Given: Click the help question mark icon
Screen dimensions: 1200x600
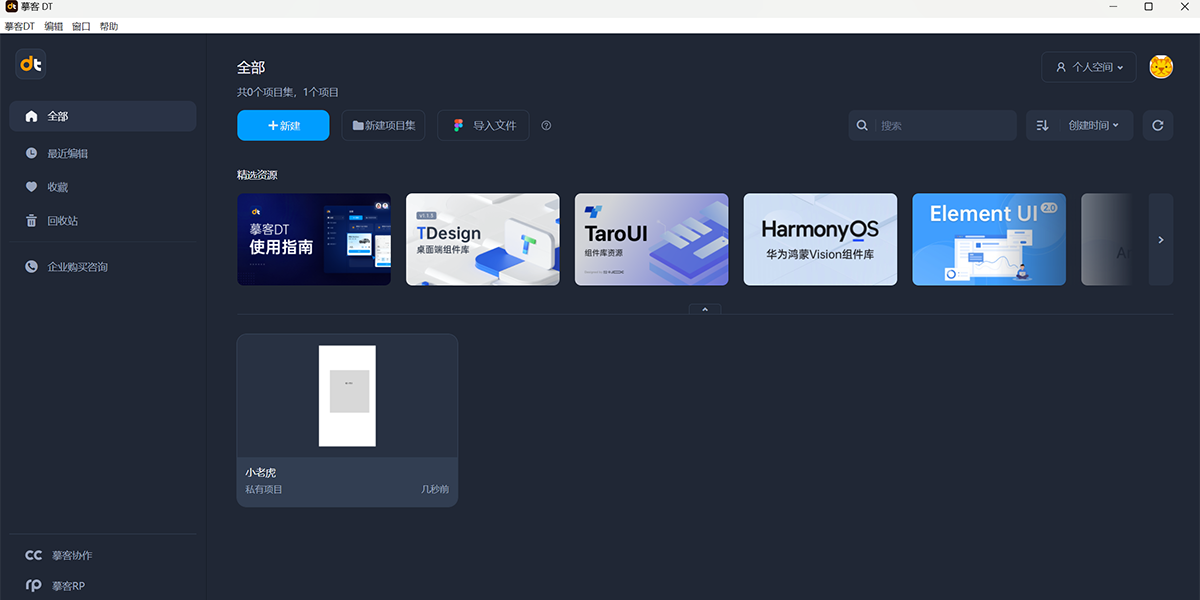Looking at the screenshot, I should (546, 125).
